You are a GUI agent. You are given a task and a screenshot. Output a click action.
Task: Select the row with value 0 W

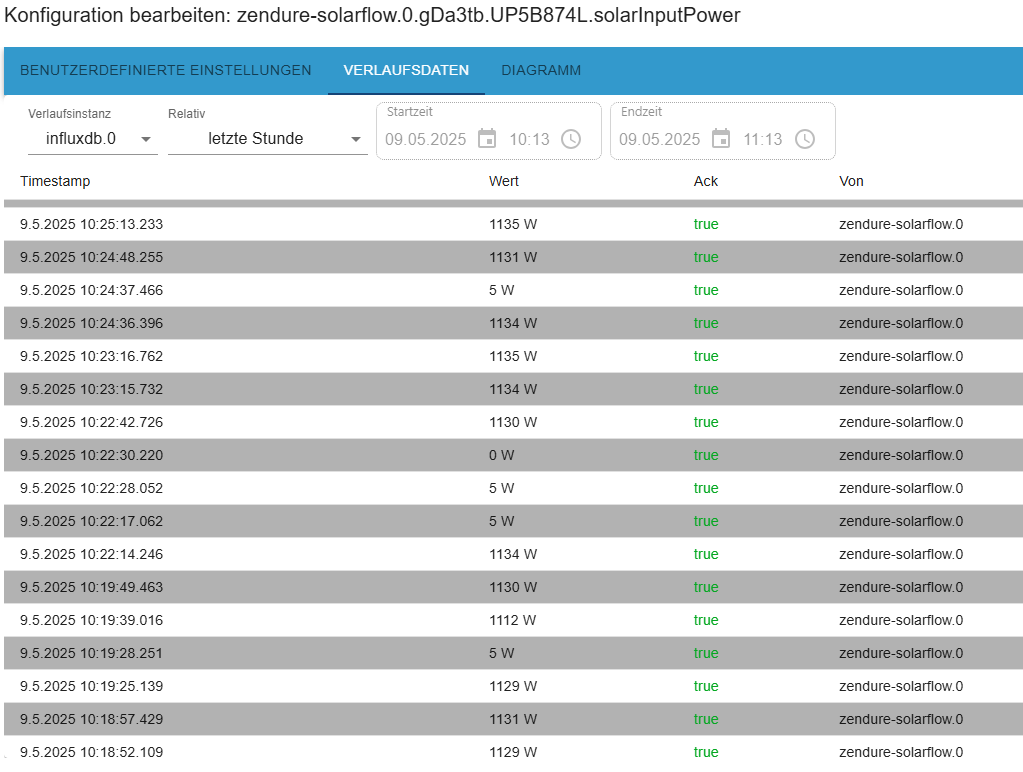[513, 455]
